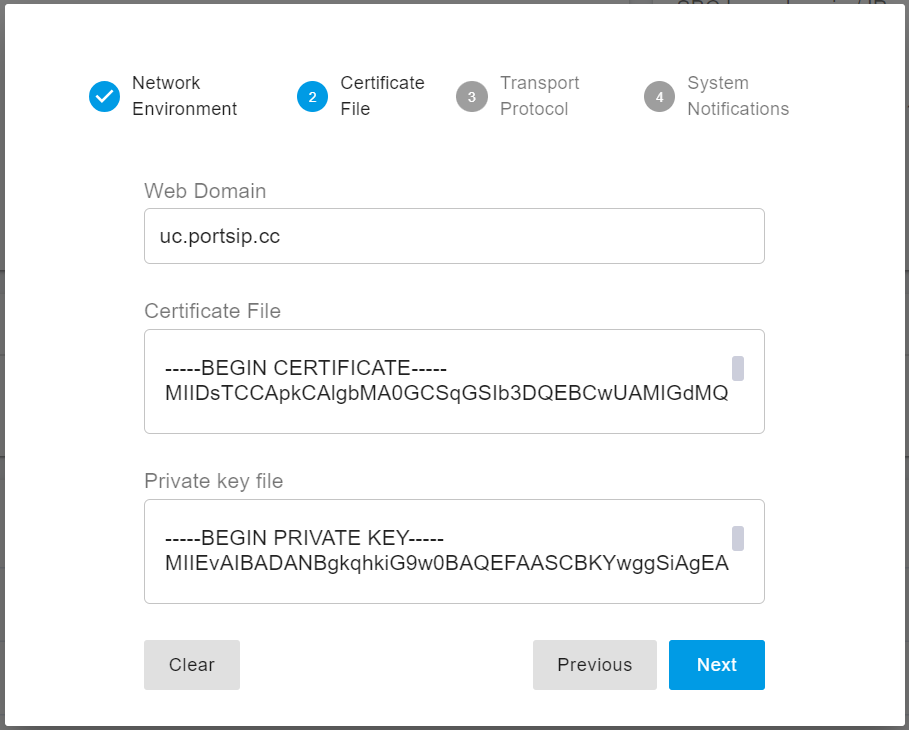This screenshot has width=909, height=730.
Task: Grab the Certificate File box scrollbar thumb
Action: [738, 368]
